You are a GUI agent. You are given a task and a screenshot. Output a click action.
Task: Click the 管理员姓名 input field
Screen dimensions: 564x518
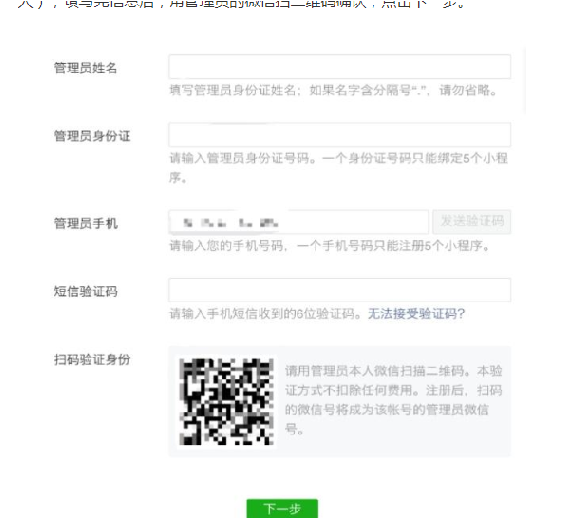pyautogui.click(x=340, y=67)
